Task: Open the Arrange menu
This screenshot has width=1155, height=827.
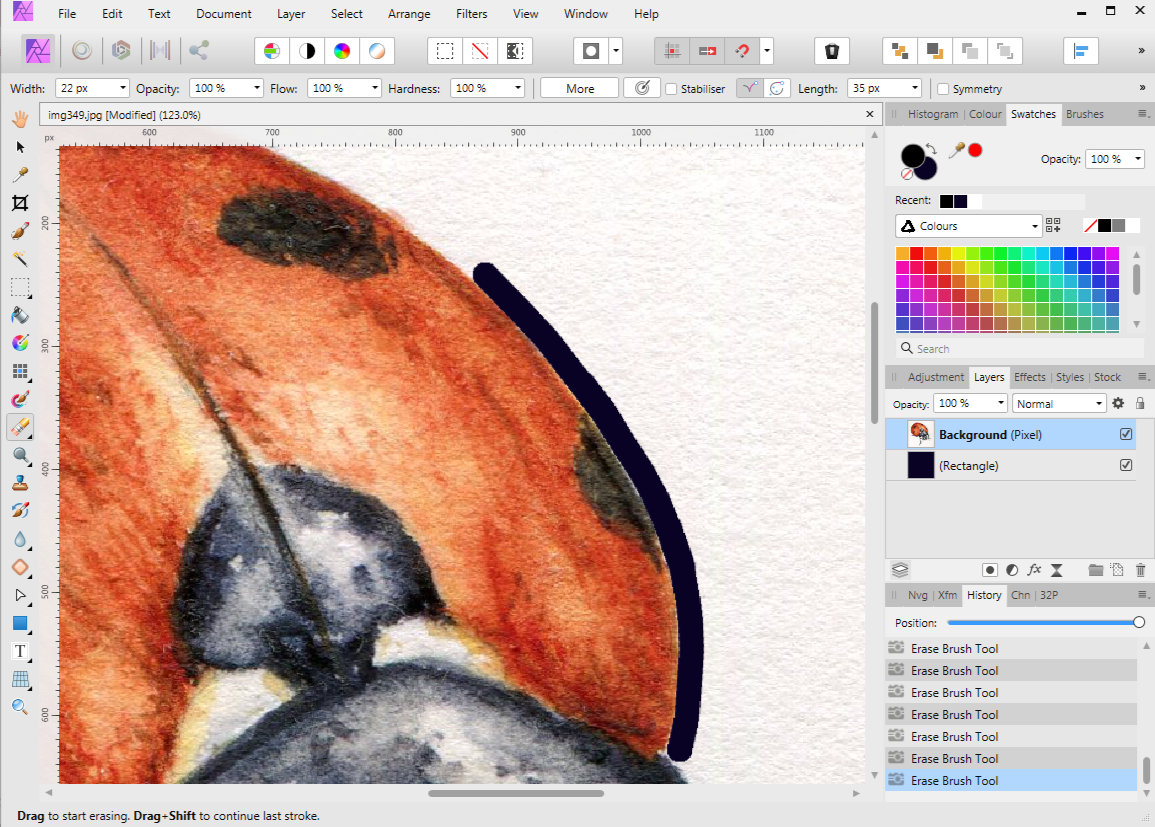Action: click(409, 13)
